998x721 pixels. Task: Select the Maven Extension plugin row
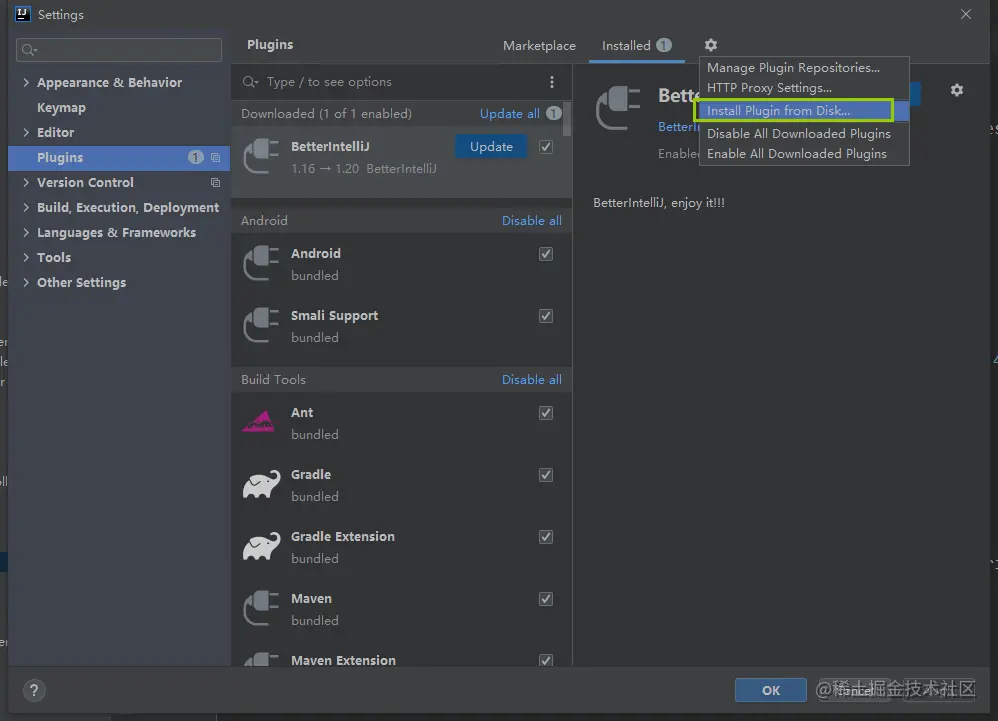pos(401,657)
